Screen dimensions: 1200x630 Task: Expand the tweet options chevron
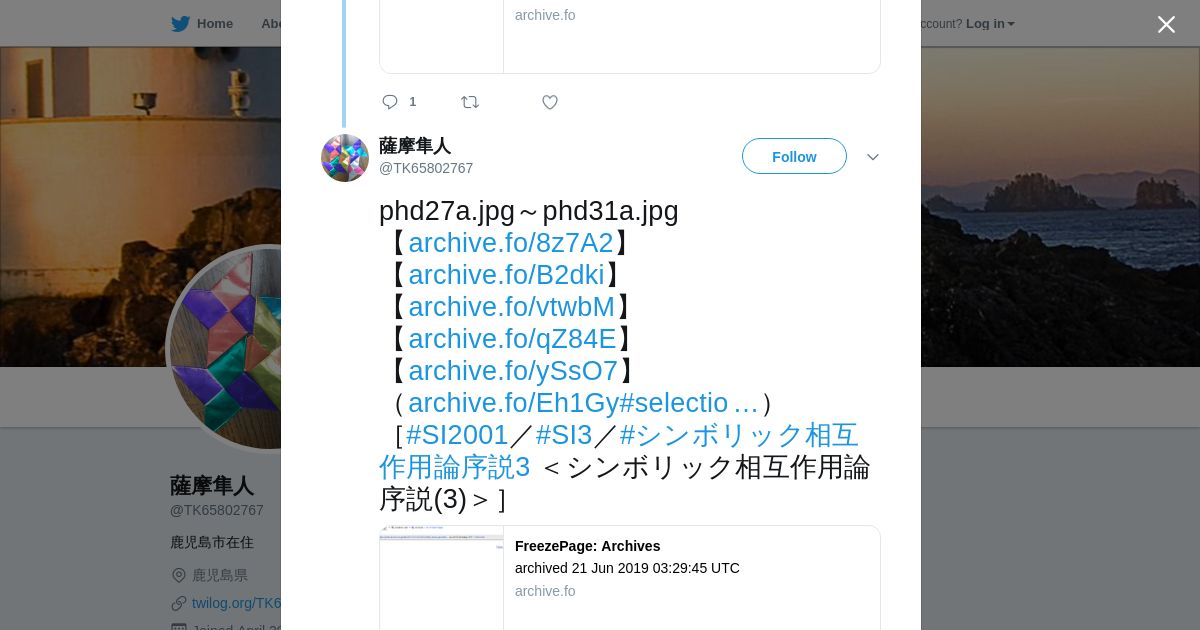[873, 157]
